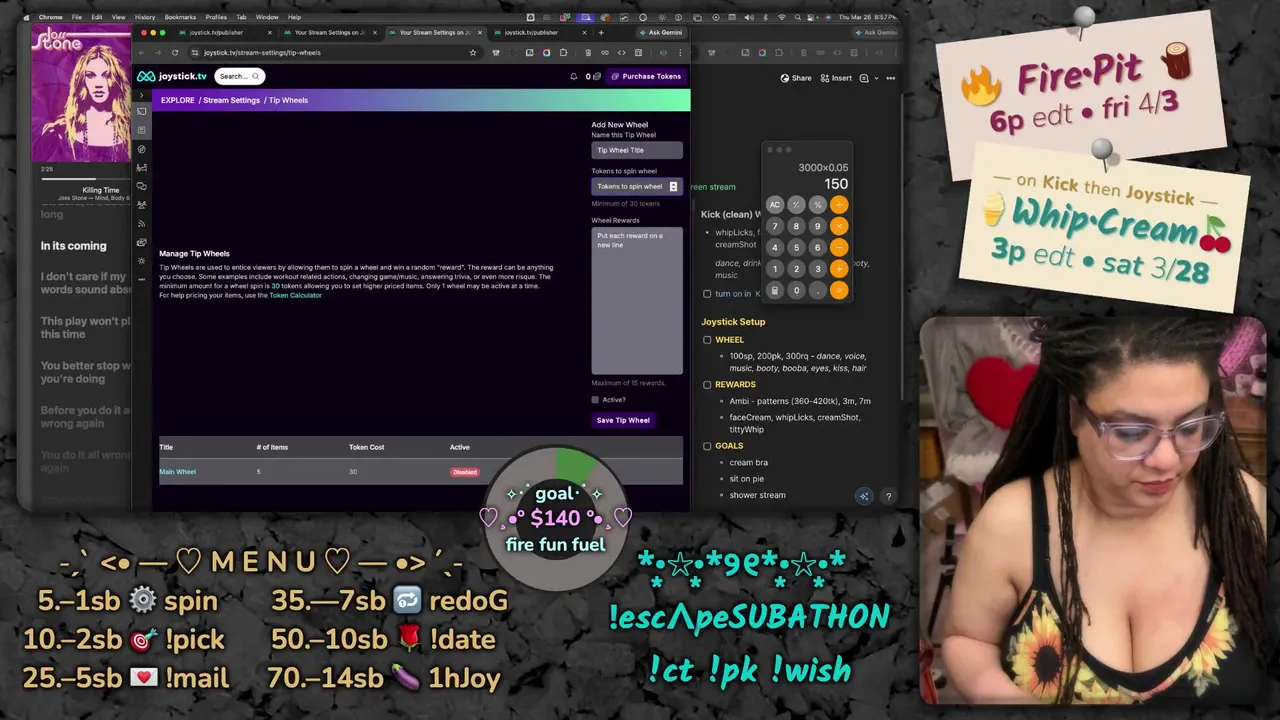The image size is (1280, 720).
Task: Open the Main Wheel entry
Action: point(177,472)
